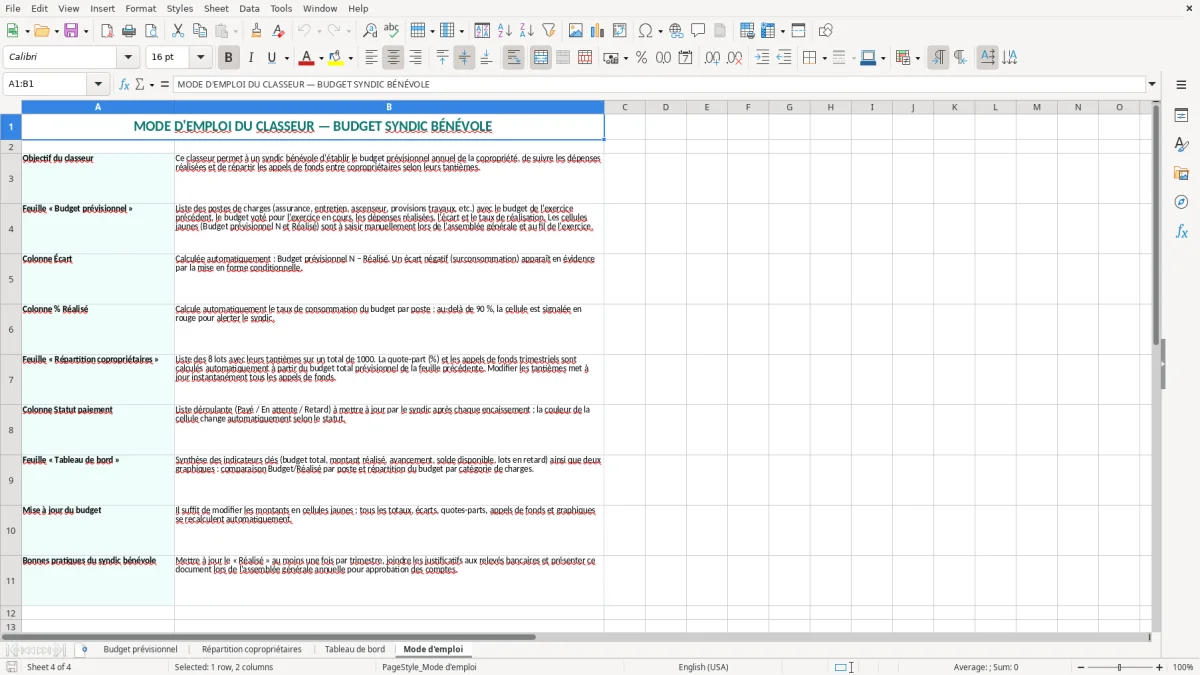Toggle Merge and Center Cells button
This screenshot has height=675, width=1200.
click(x=540, y=58)
